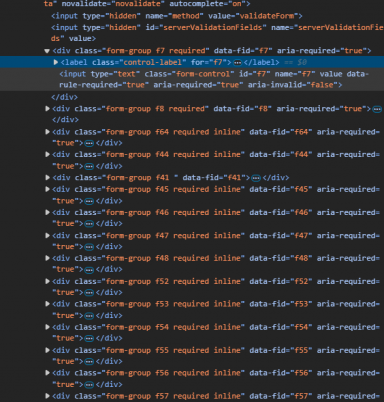Click the data-fid "f41" attribute value
The width and height of the screenshot is (384, 402).
pos(234,177)
